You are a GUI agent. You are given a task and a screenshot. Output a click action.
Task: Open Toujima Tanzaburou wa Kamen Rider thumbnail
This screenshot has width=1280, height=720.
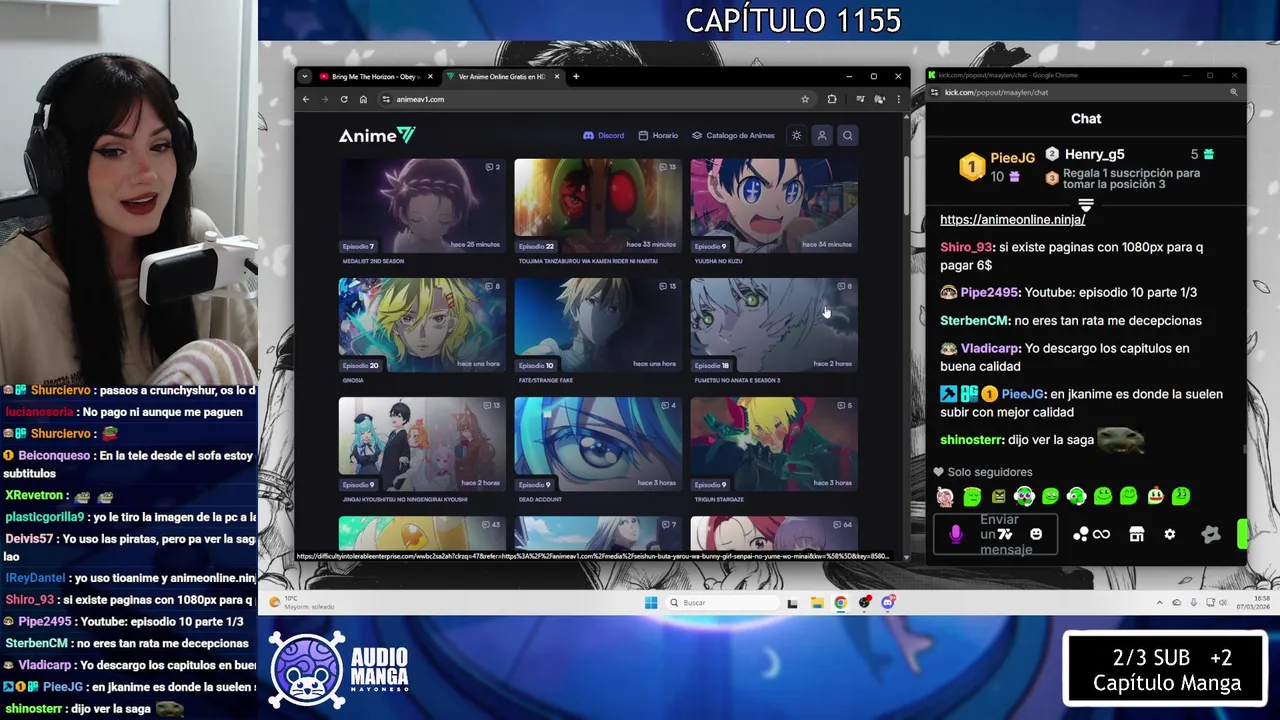click(598, 206)
